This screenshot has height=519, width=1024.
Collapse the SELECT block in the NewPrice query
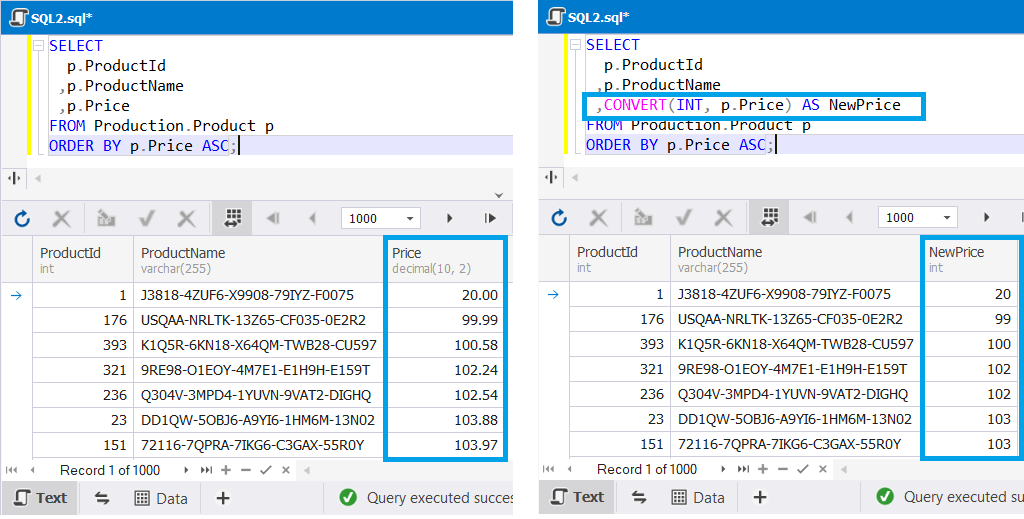[x=575, y=46]
